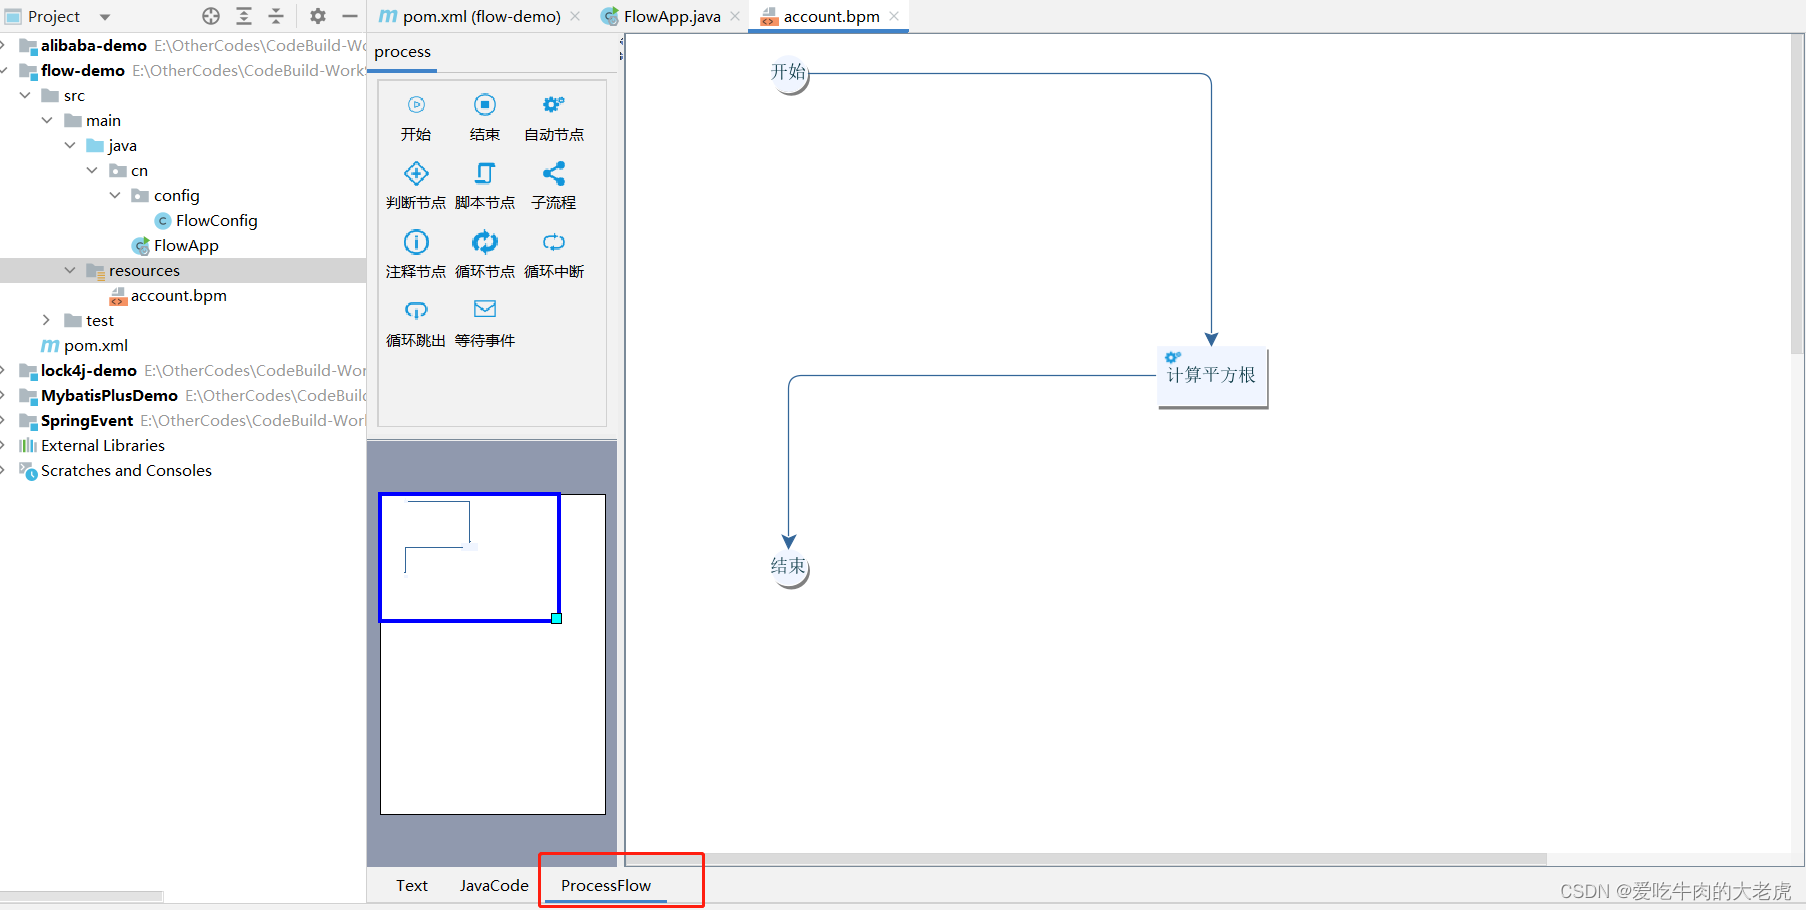Viewport: 1806px width, 910px height.
Task: Collapse the resources folder
Action: pos(69,270)
